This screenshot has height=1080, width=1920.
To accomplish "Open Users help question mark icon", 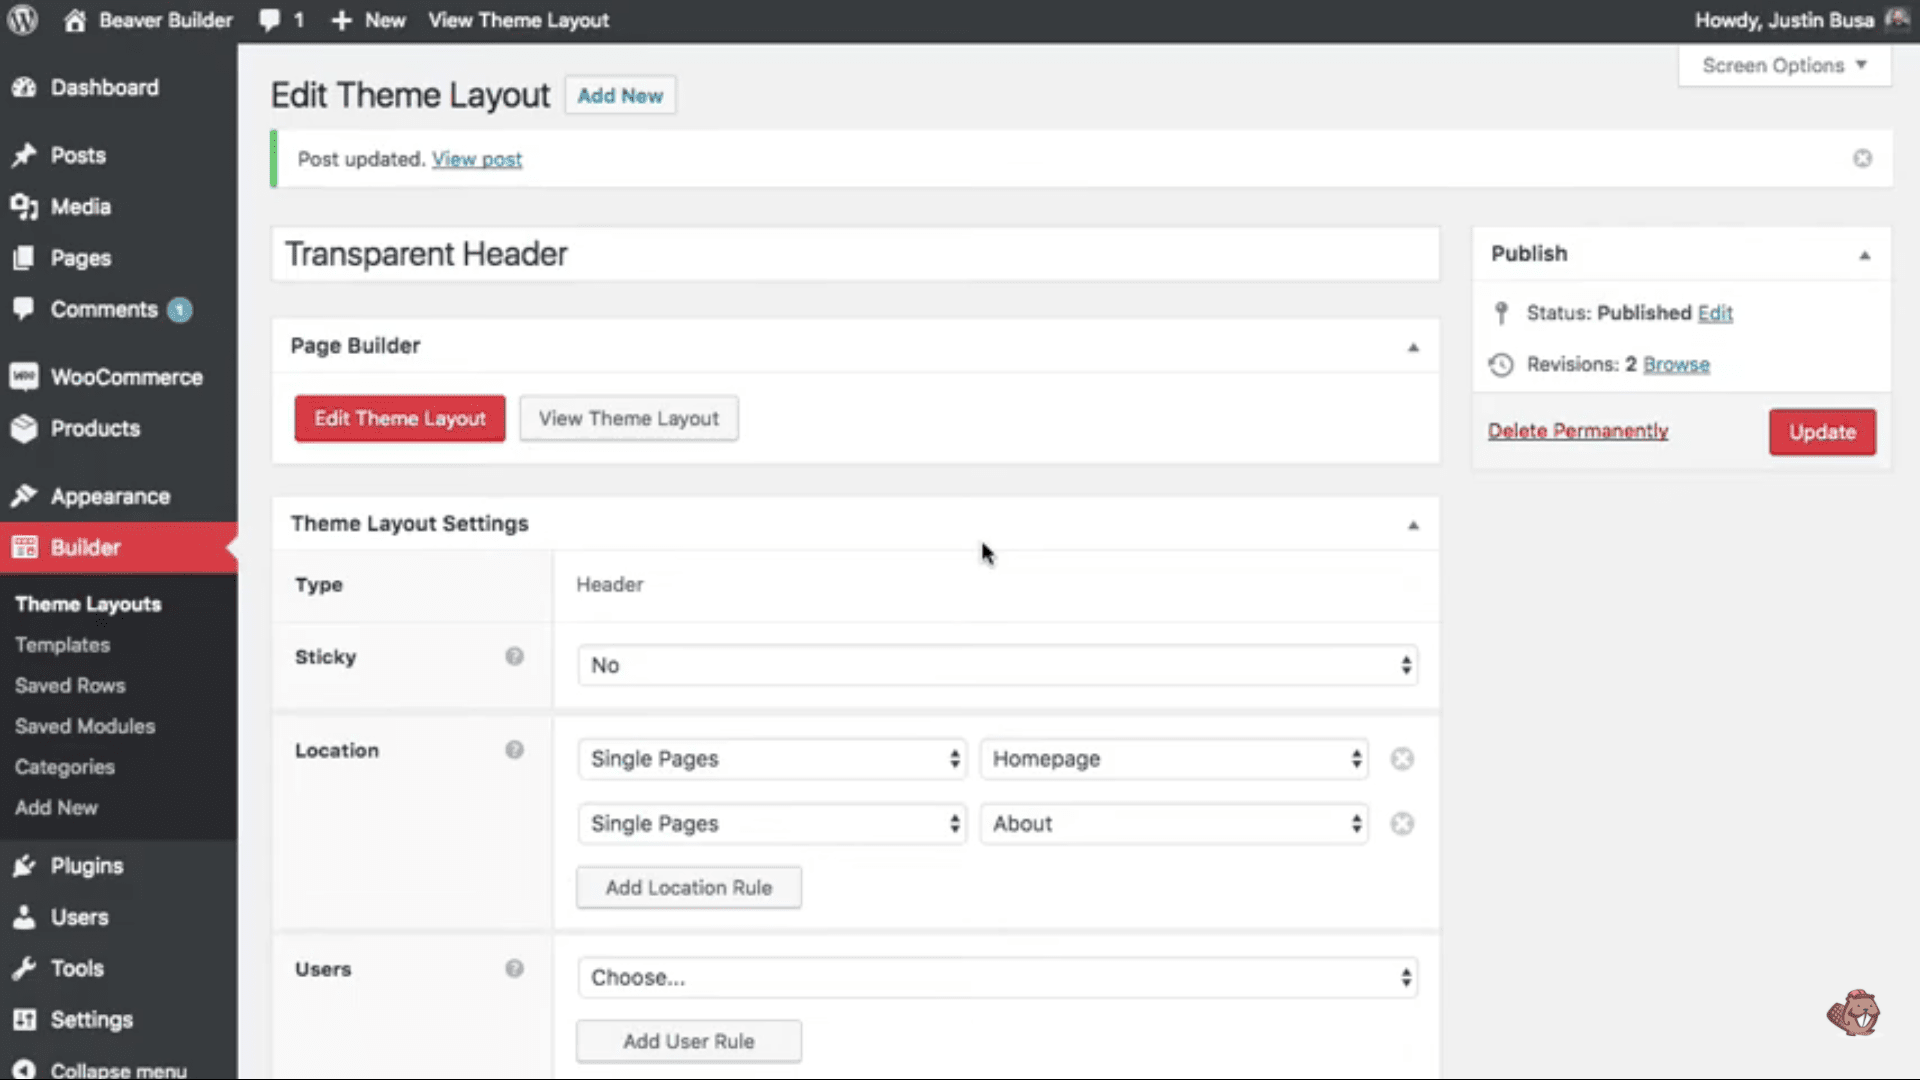I will (514, 968).
